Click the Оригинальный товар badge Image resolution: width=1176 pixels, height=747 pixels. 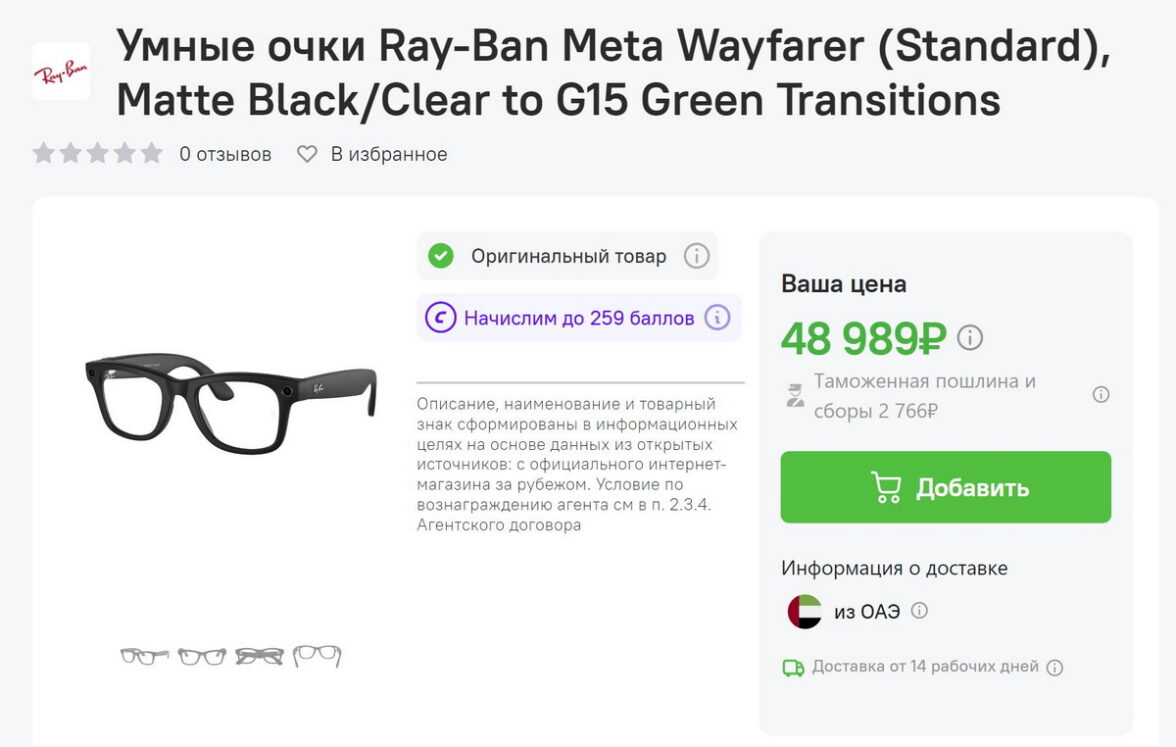point(568,256)
